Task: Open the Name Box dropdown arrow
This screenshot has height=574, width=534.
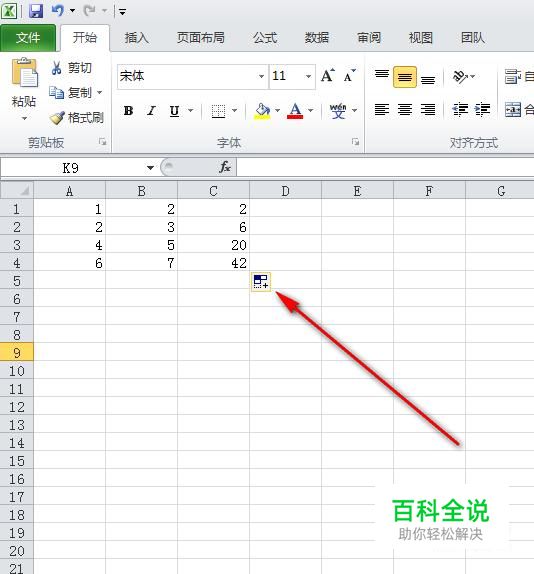Action: 150,168
